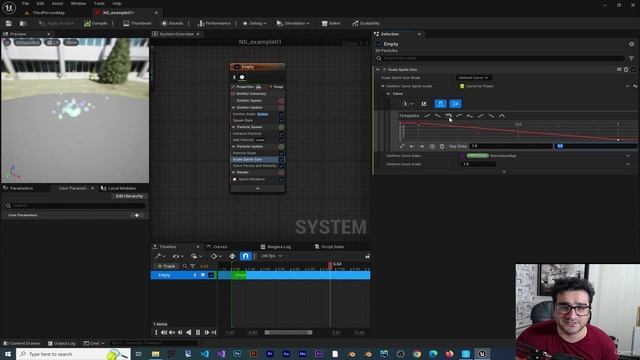Click the Baker toolbar button
The height and width of the screenshot is (360, 640).
click(x=331, y=23)
